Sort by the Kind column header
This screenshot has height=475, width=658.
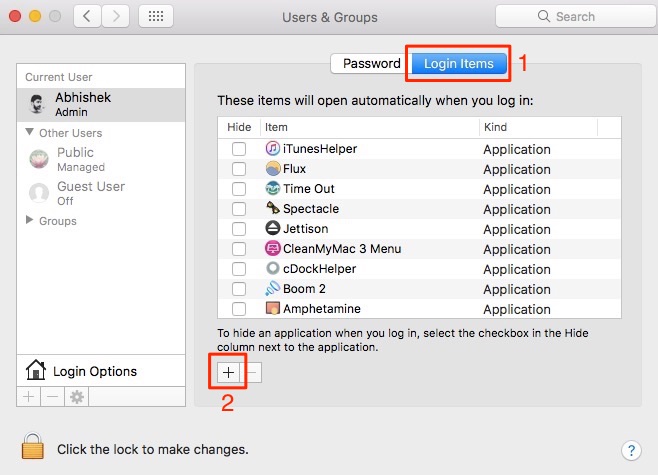538,127
